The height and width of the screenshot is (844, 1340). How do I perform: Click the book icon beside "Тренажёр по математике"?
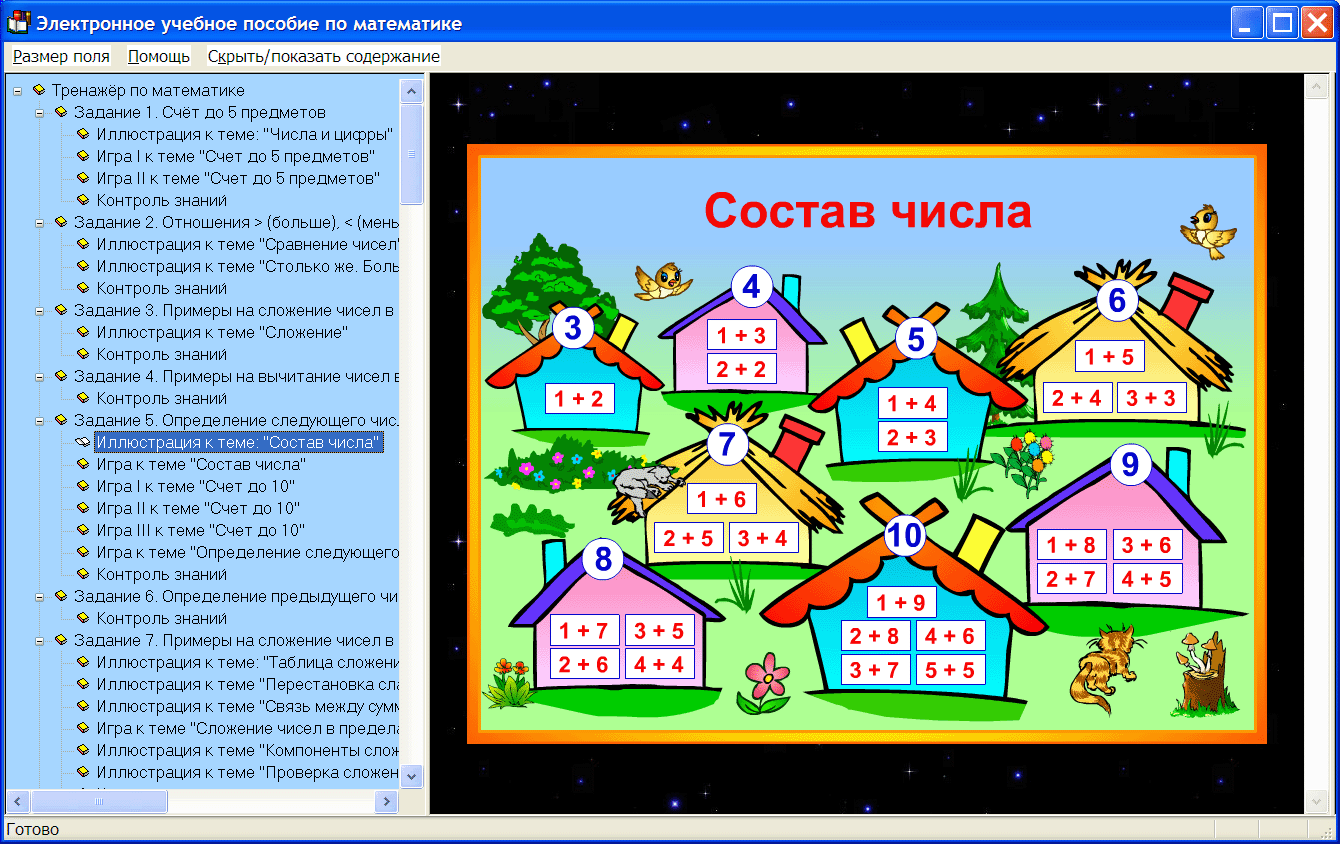click(38, 89)
